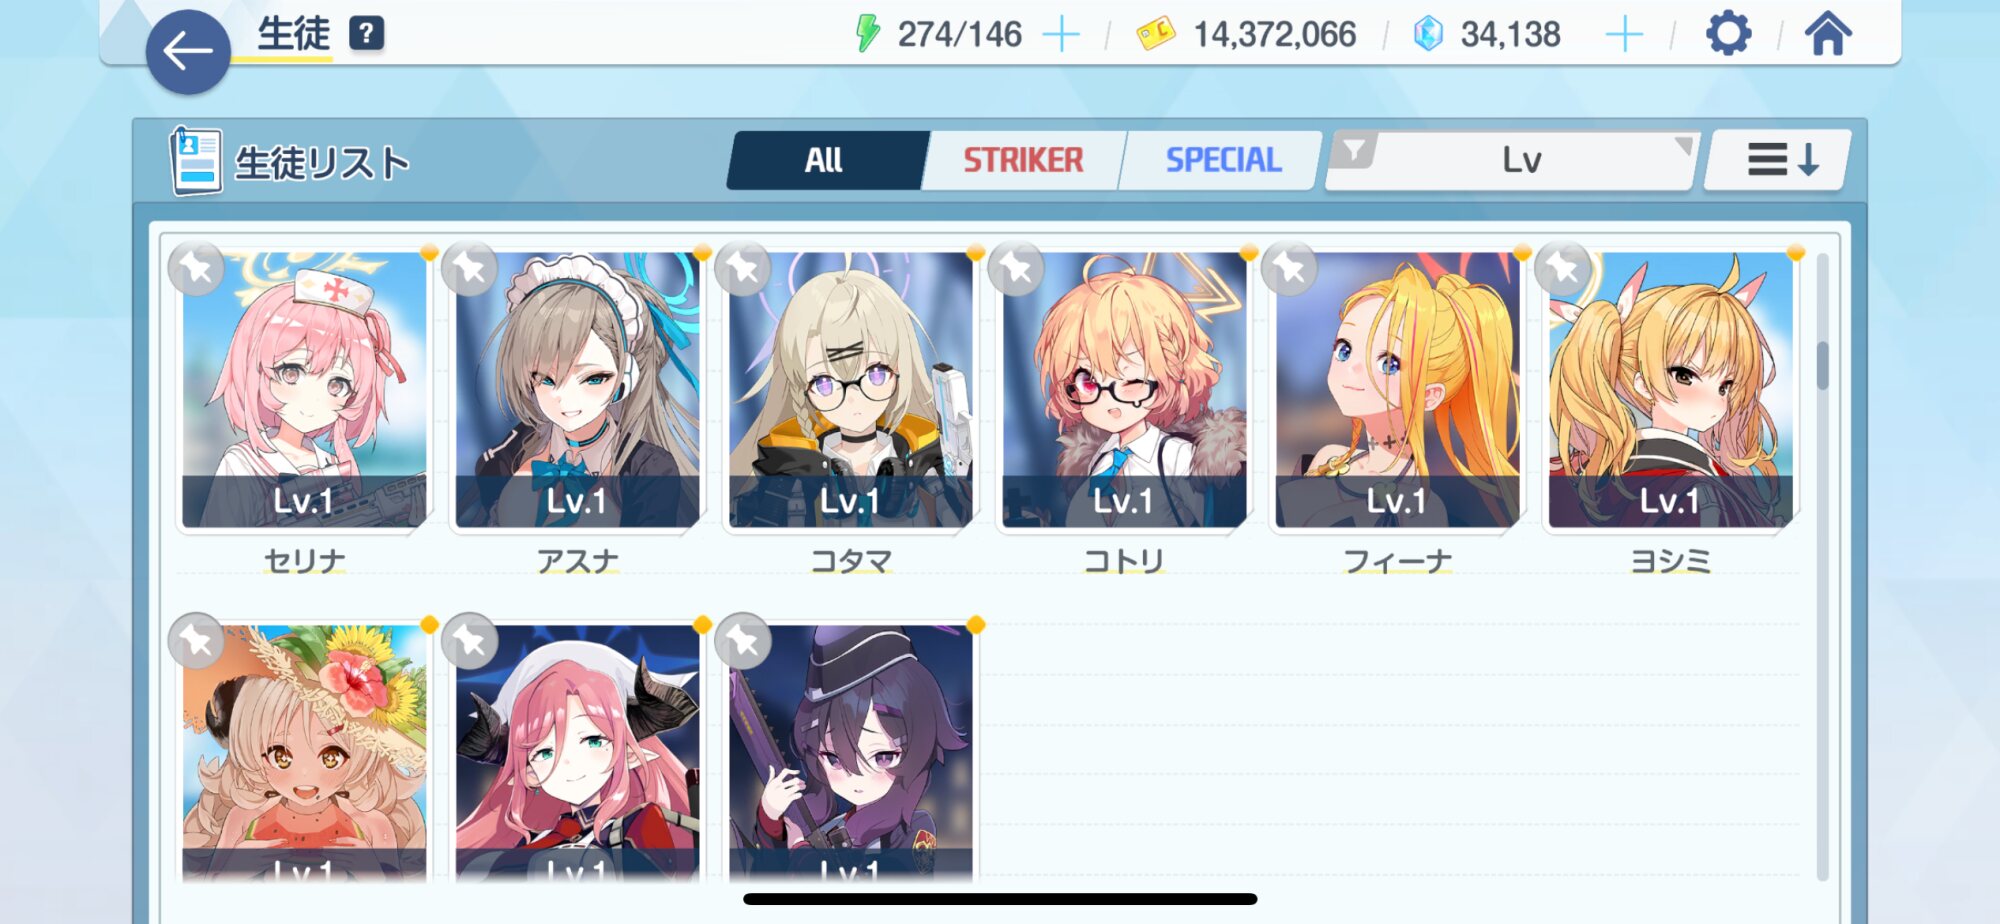Click the blue gem currency icon
Screen dimensions: 2000x924
(x=1428, y=34)
